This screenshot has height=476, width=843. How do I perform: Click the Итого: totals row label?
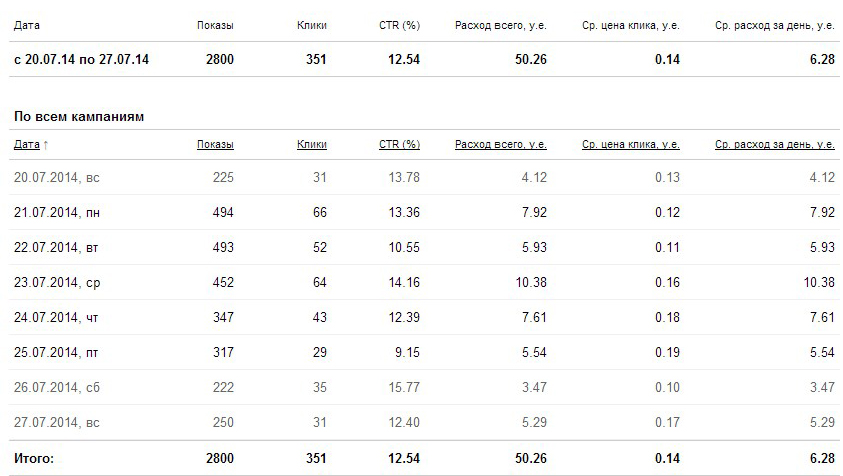click(34, 458)
